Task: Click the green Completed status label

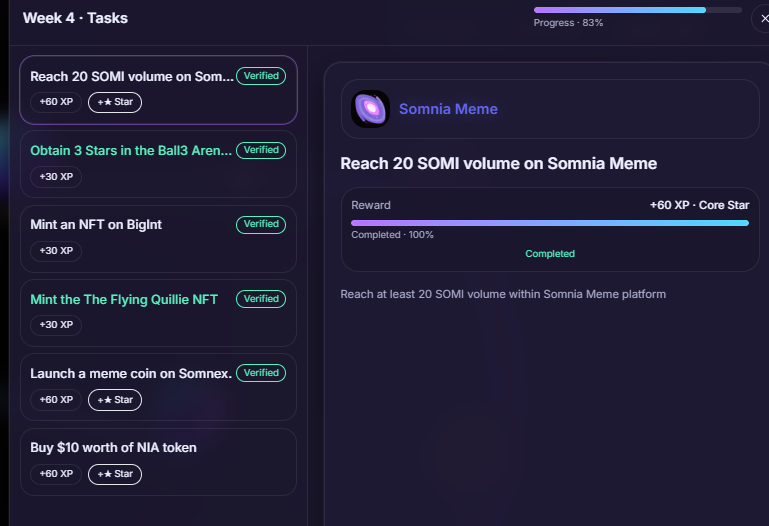Action: coord(550,254)
